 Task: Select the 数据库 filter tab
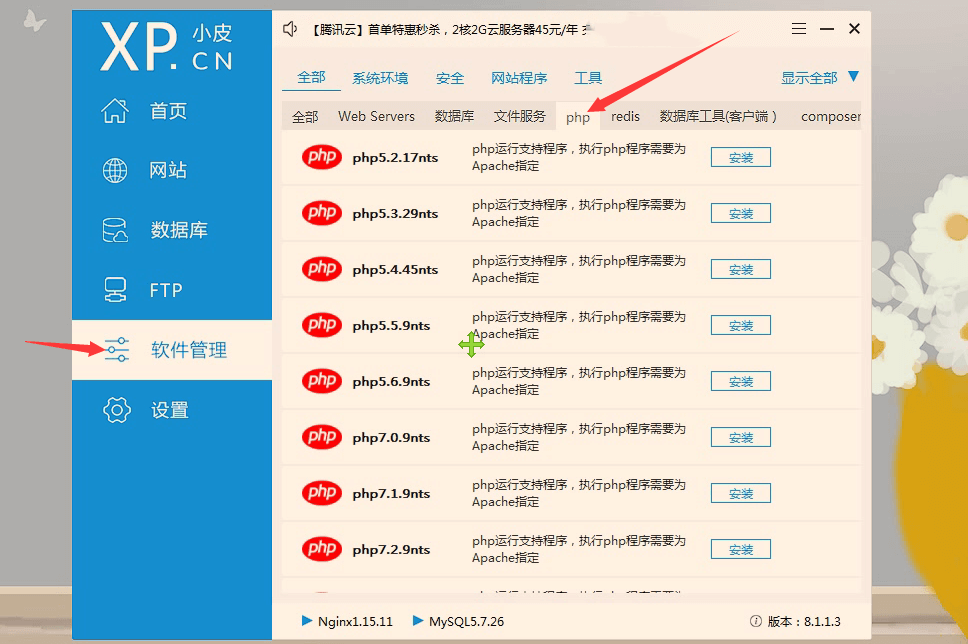pos(454,117)
